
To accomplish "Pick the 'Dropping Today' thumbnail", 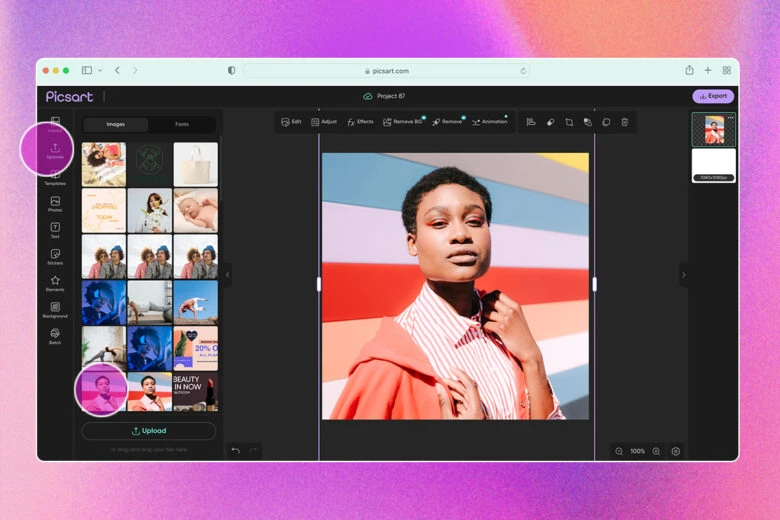I will pyautogui.click(x=103, y=210).
